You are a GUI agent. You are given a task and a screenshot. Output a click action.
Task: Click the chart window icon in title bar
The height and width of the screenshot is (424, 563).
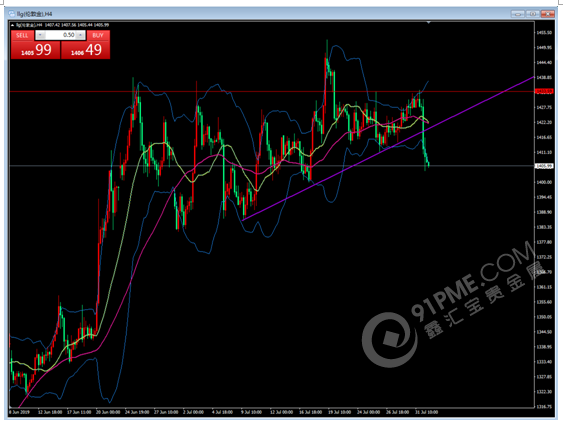(x=12, y=14)
